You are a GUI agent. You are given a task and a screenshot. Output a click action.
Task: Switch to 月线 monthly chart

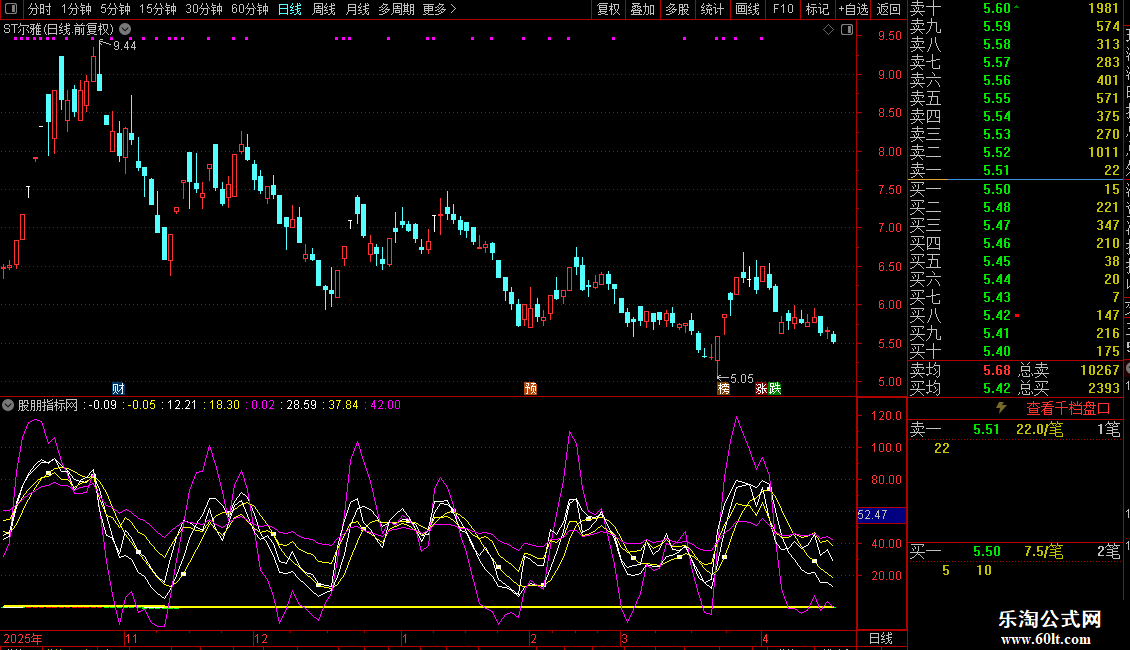click(x=357, y=9)
